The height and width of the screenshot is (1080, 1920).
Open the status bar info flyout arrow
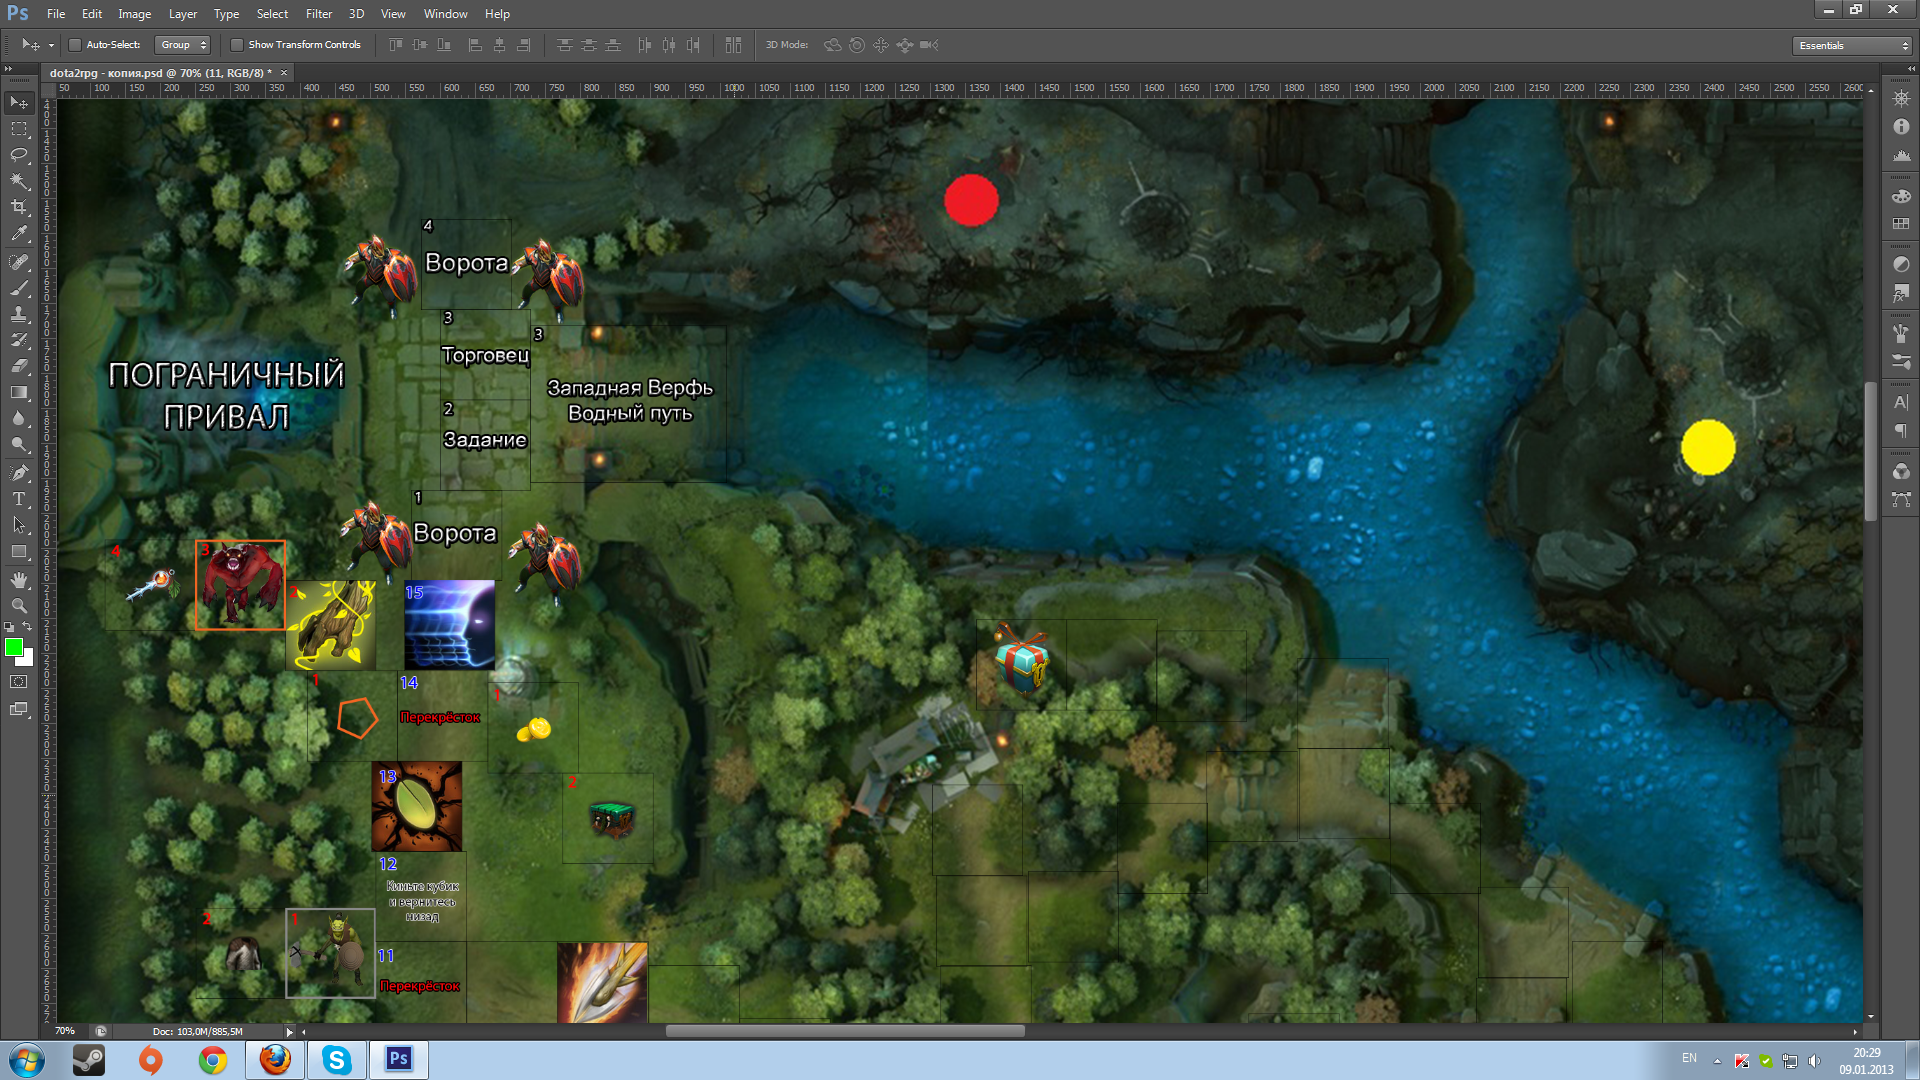(x=290, y=1032)
